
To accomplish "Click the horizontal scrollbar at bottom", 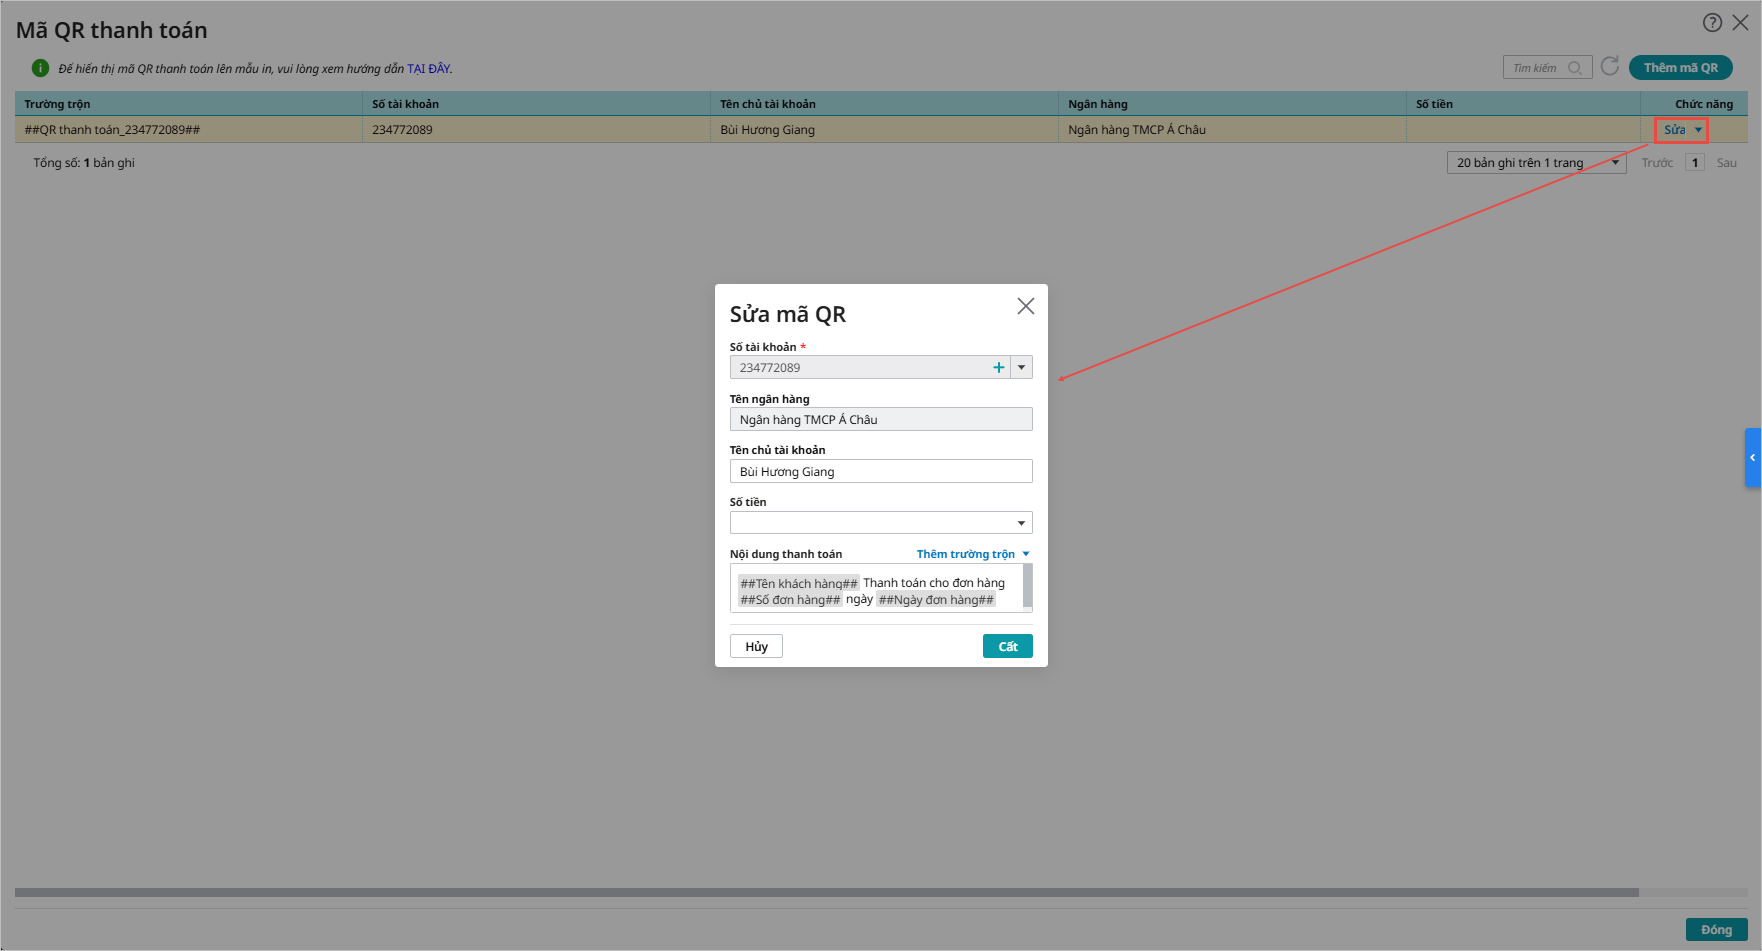I will click(826, 892).
